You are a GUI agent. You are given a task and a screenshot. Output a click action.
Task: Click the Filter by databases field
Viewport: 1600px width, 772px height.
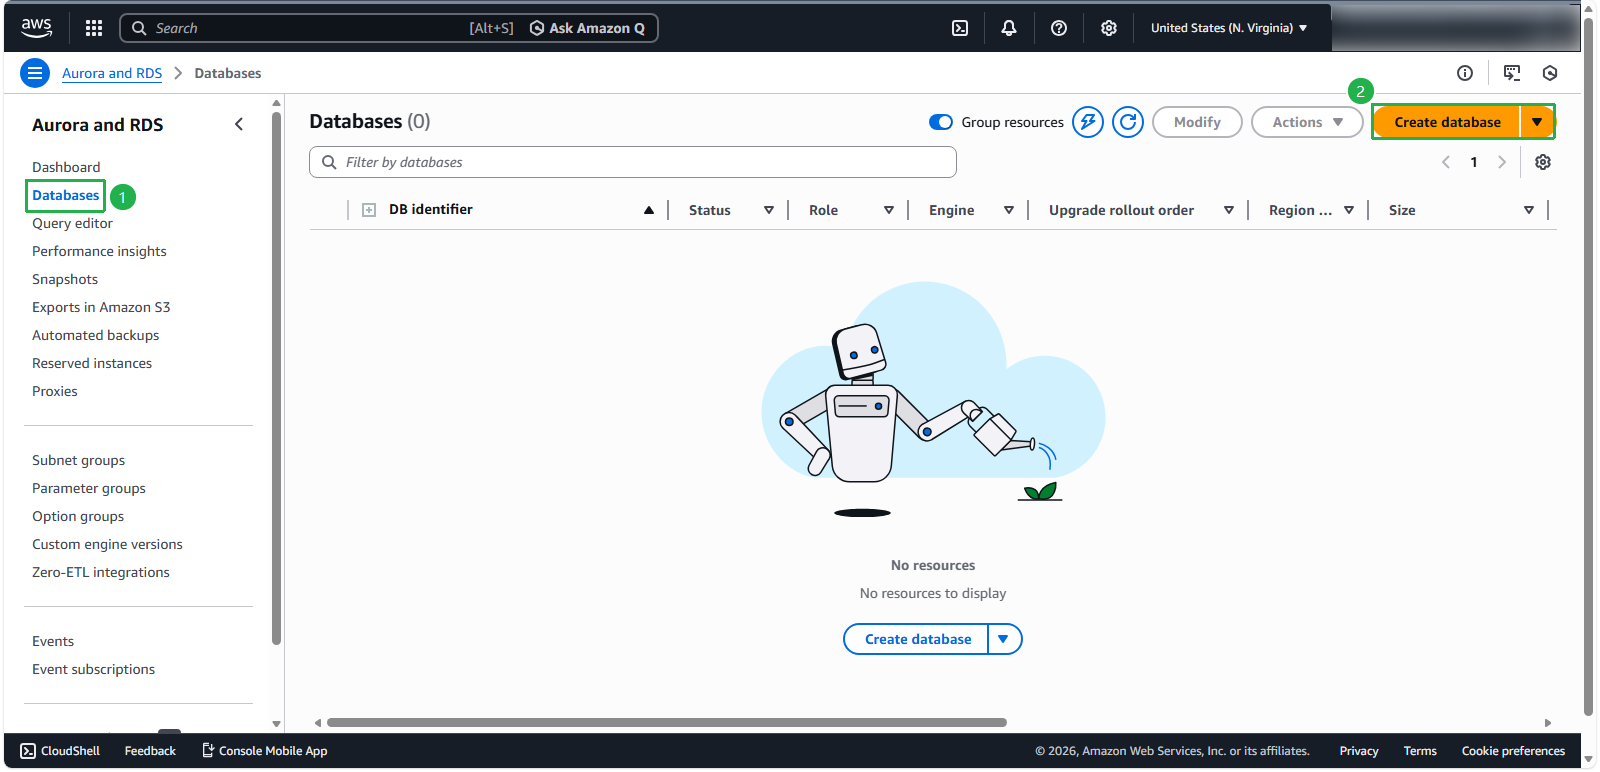[633, 162]
